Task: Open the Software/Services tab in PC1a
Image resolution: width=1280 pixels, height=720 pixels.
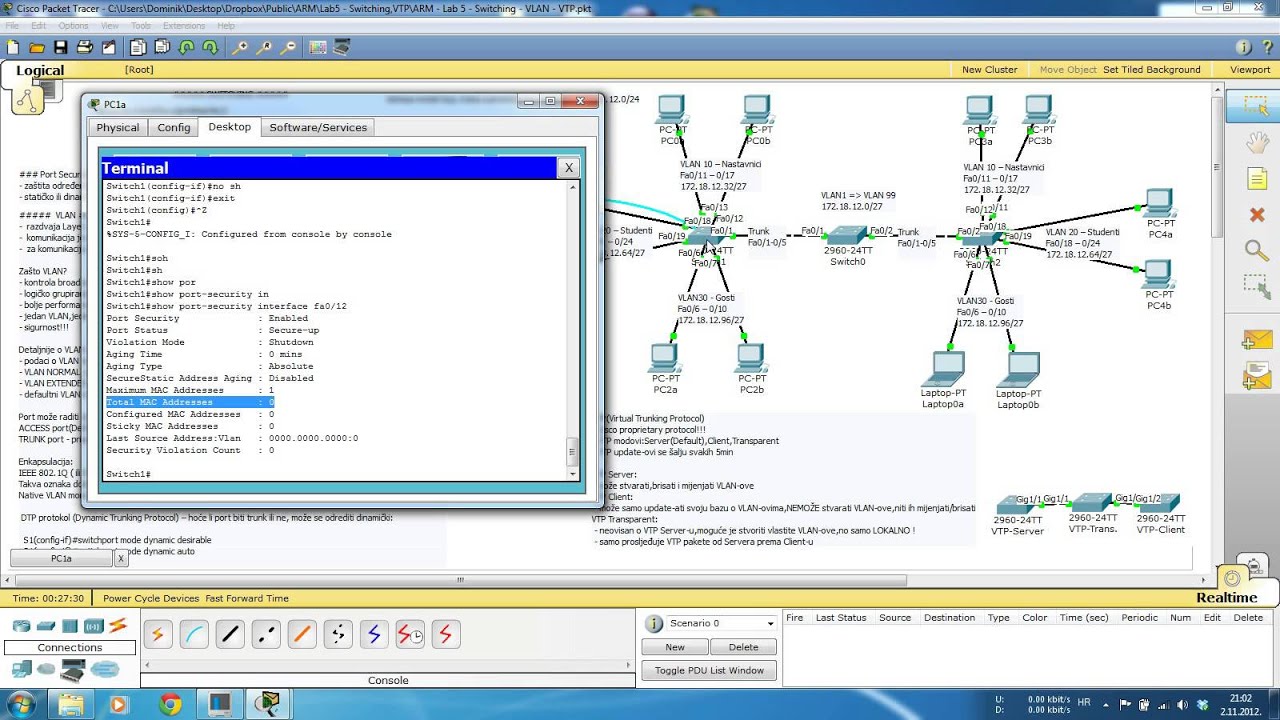Action: tap(318, 127)
